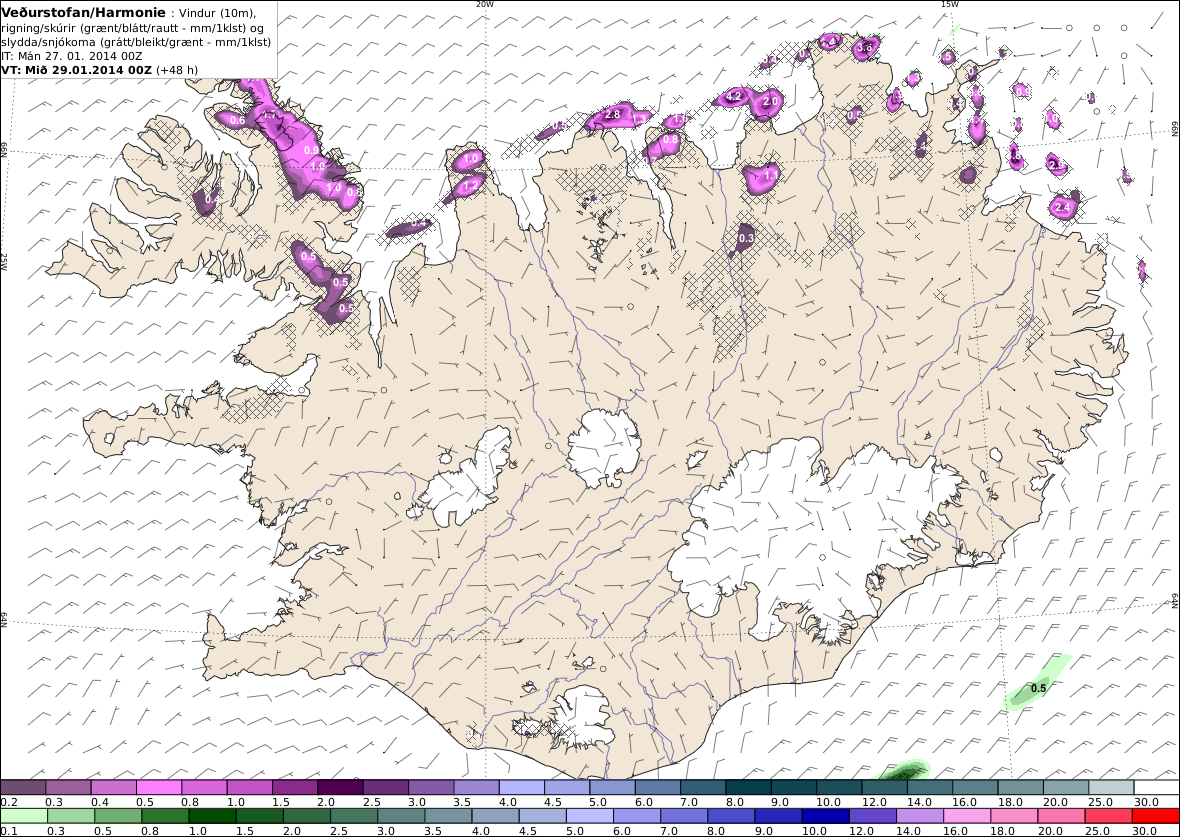The image size is (1180, 837).
Task: Click the snow legend swatch for 0.2–0.3 mm
Action: (x=23, y=788)
